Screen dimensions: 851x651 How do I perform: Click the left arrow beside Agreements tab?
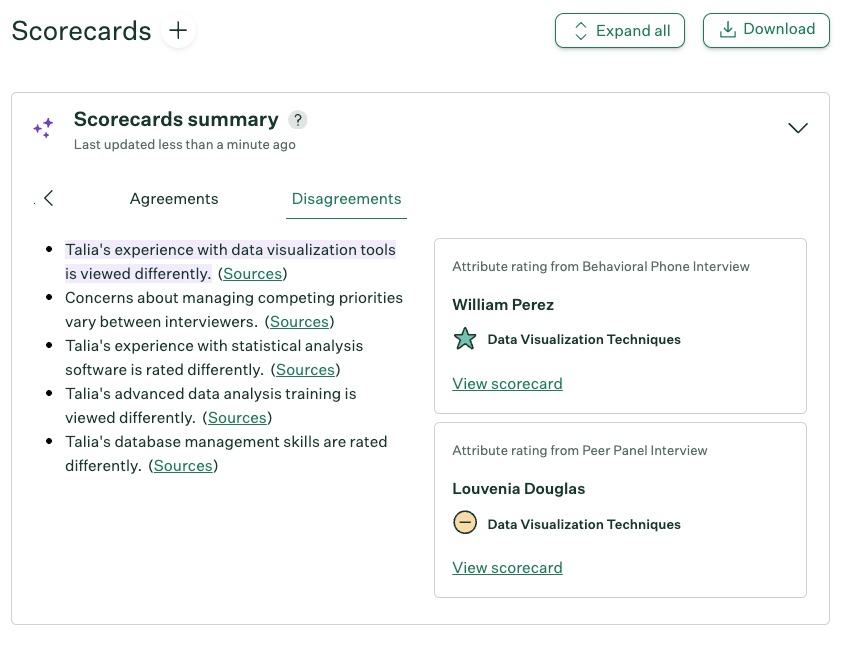click(48, 198)
